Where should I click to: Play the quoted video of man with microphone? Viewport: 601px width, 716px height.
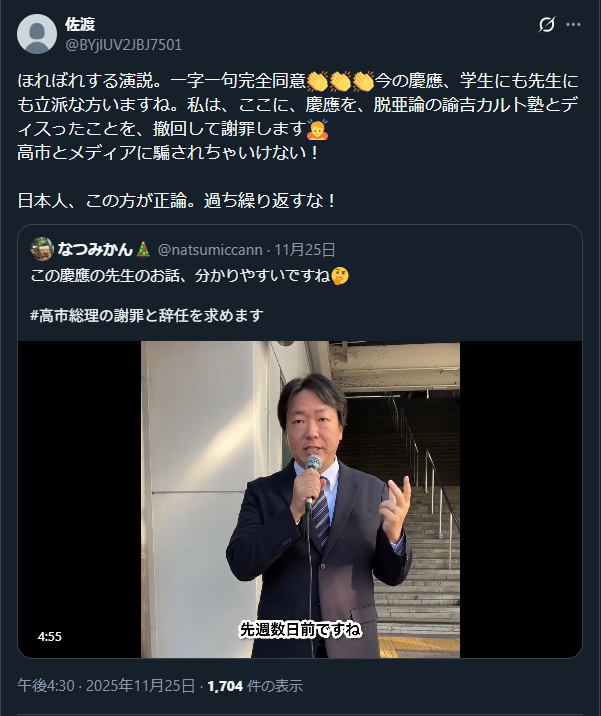click(x=300, y=500)
